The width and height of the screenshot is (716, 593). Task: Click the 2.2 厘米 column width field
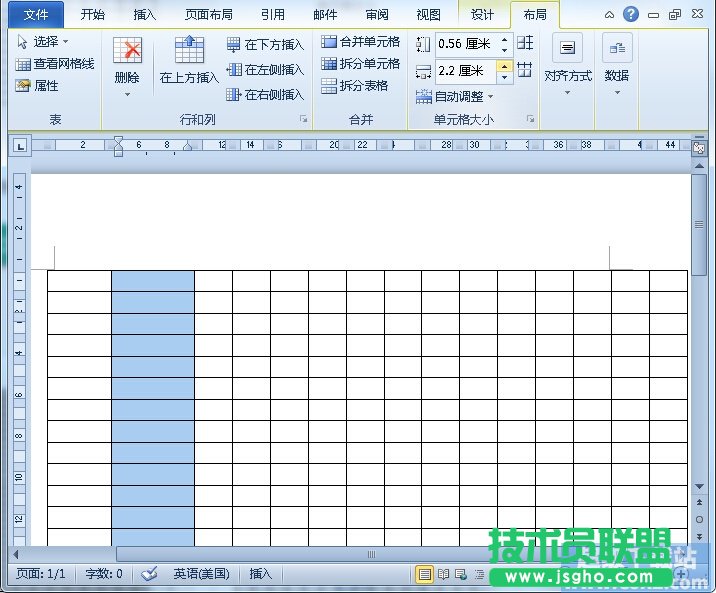coord(464,71)
